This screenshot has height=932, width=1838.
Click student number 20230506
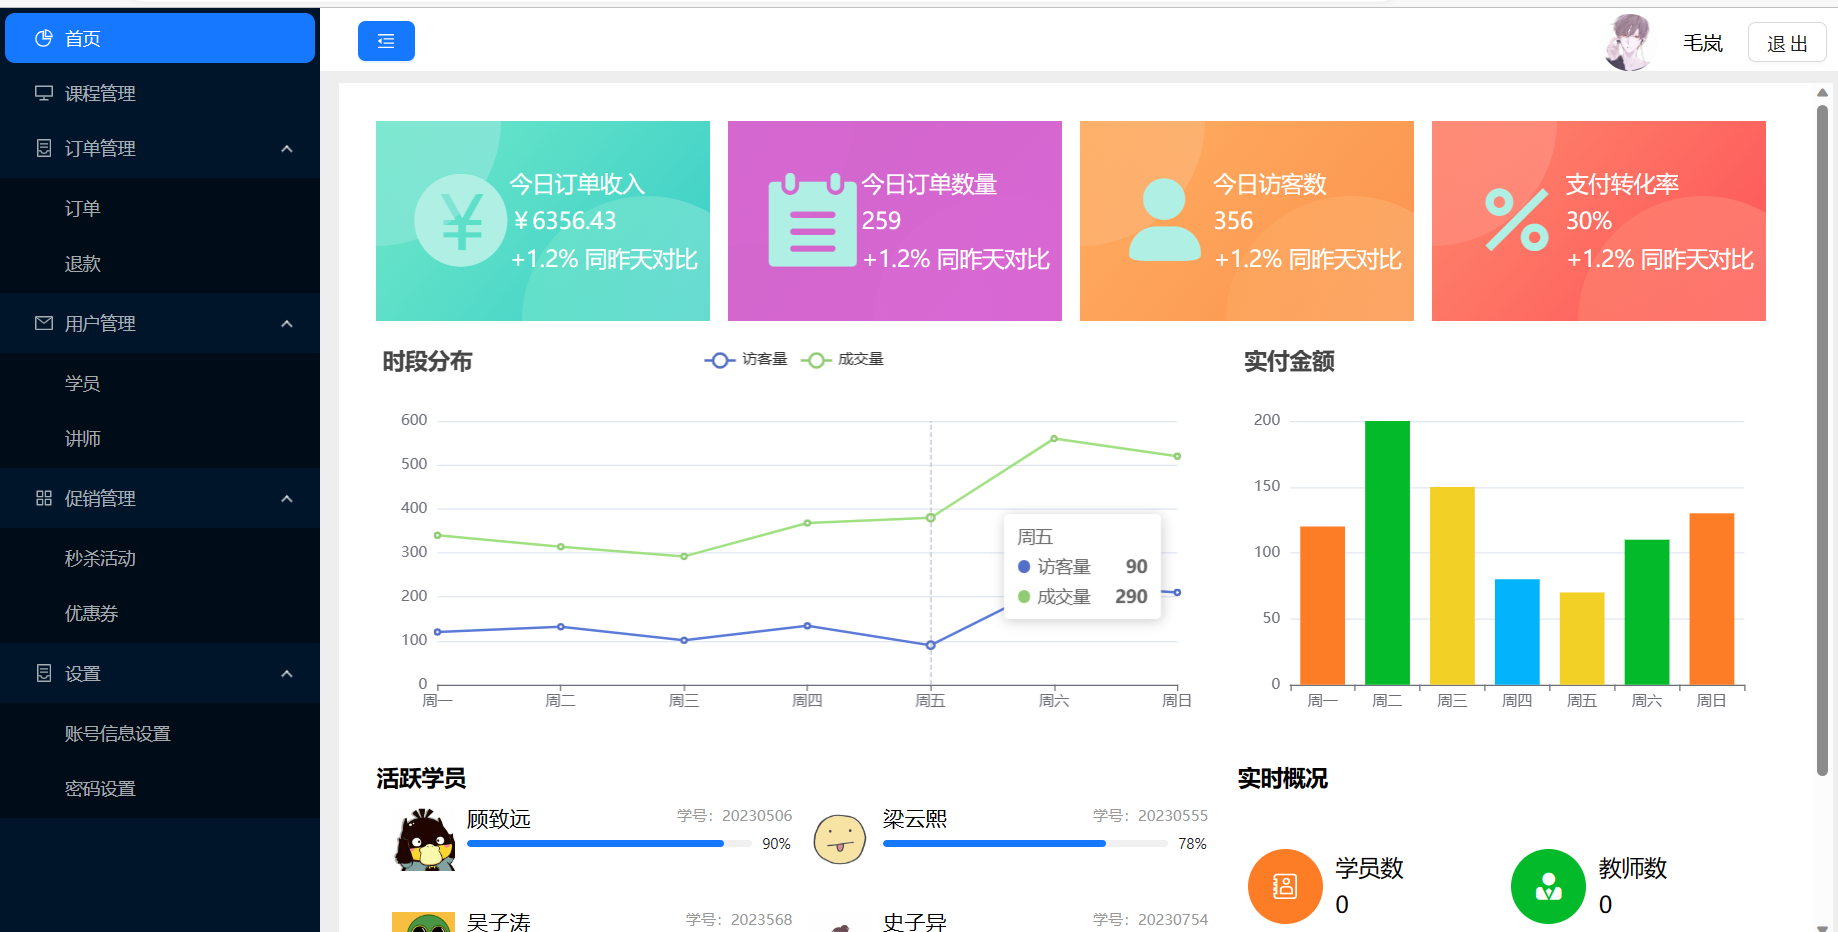click(757, 816)
